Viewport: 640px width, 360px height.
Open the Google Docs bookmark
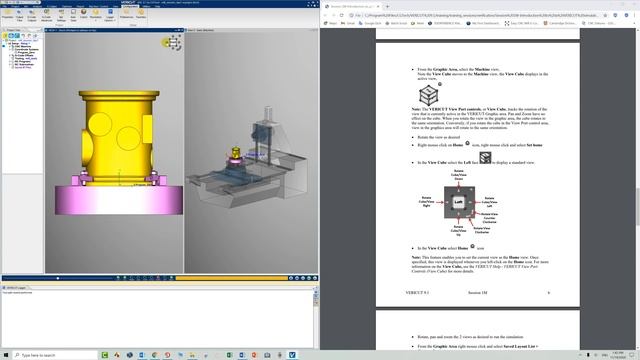tap(370, 23)
